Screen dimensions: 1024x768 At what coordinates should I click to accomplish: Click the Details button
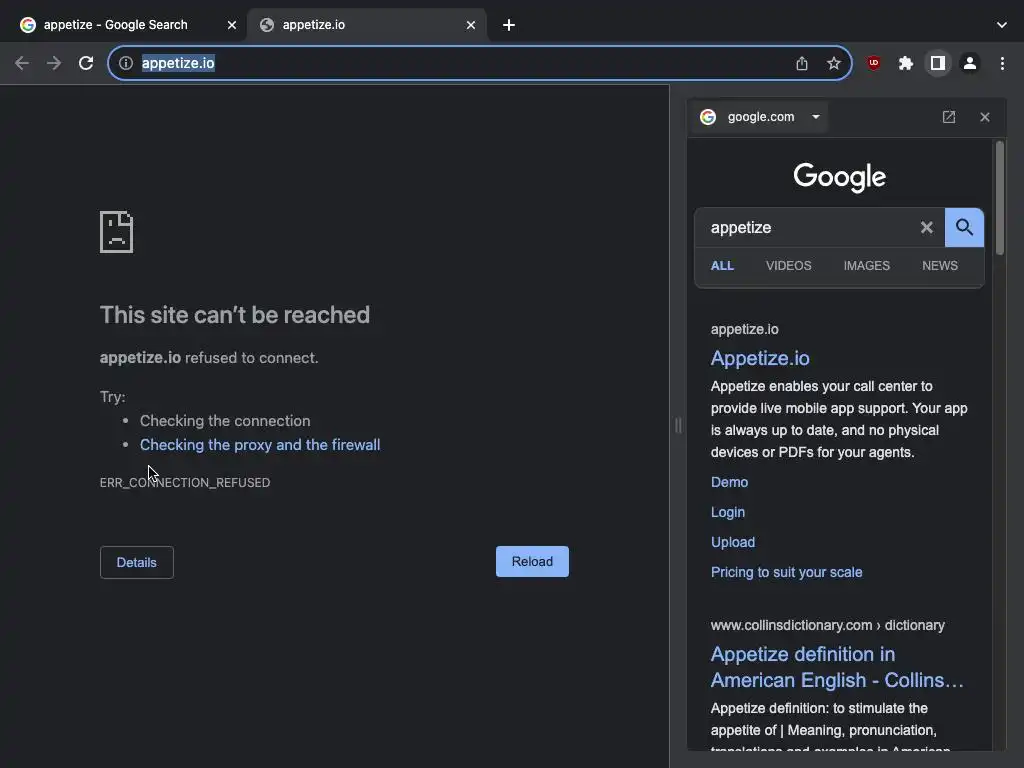(136, 562)
